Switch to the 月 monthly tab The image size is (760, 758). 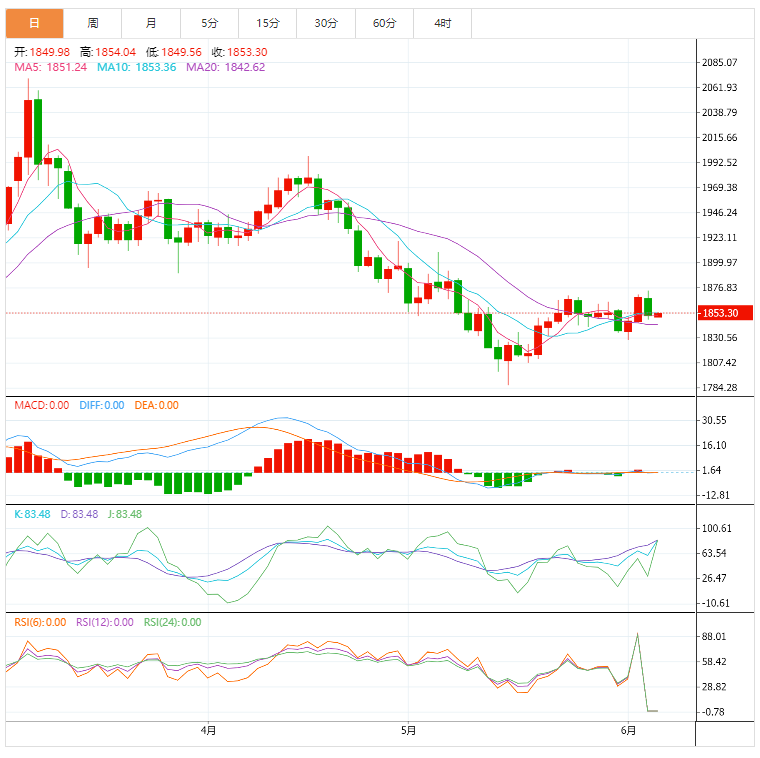pos(151,23)
